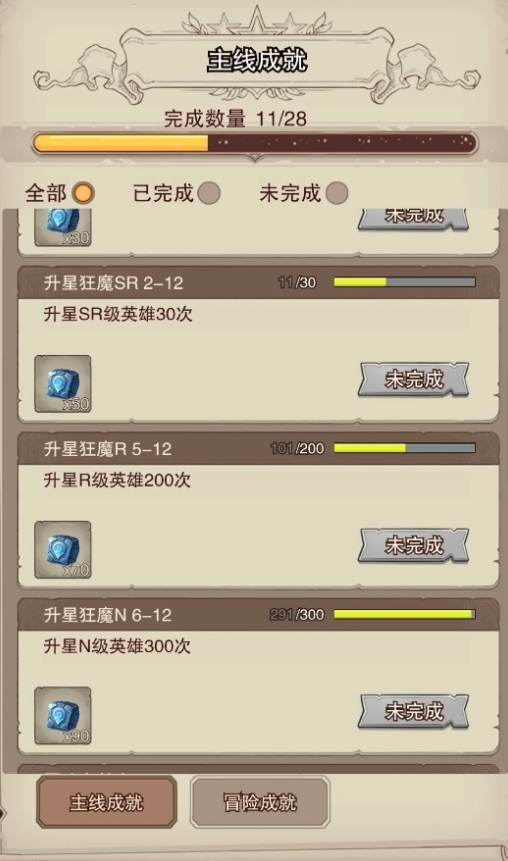The width and height of the screenshot is (508, 861).
Task: Switch to the 主线成就 tab
Action: (107, 802)
